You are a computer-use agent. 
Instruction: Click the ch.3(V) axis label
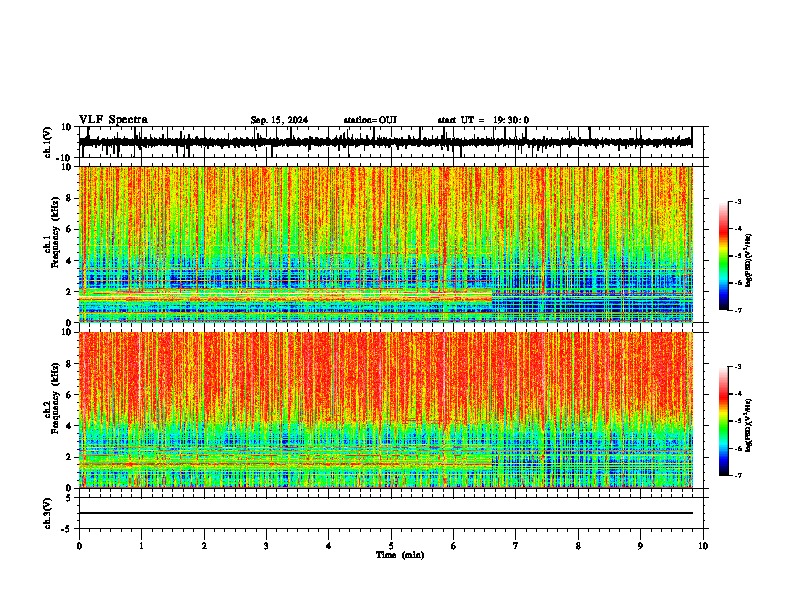[x=48, y=513]
